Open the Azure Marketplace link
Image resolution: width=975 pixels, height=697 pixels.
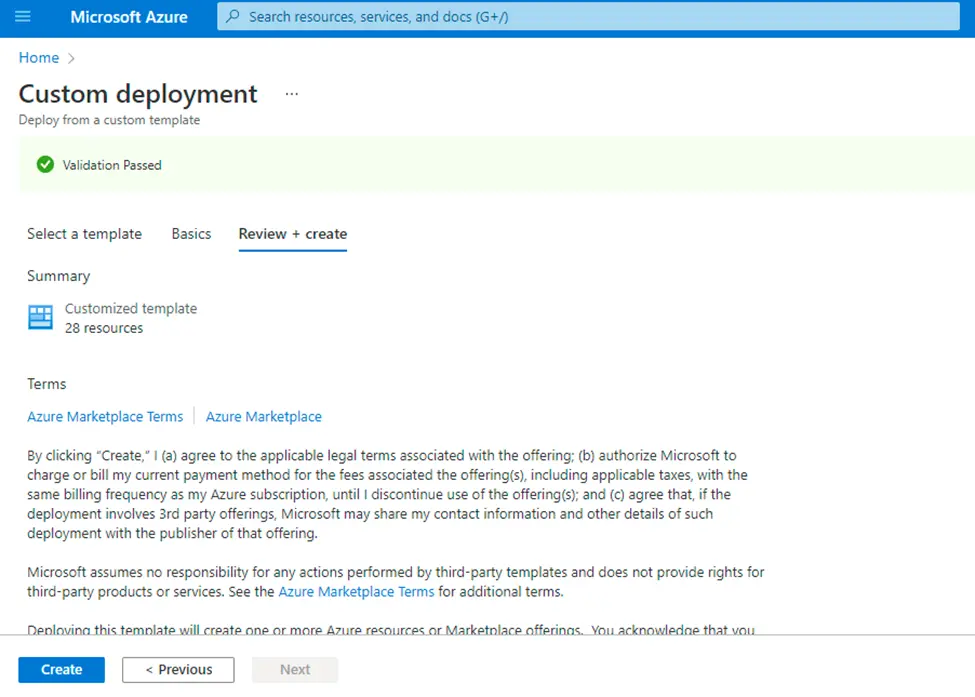(264, 417)
